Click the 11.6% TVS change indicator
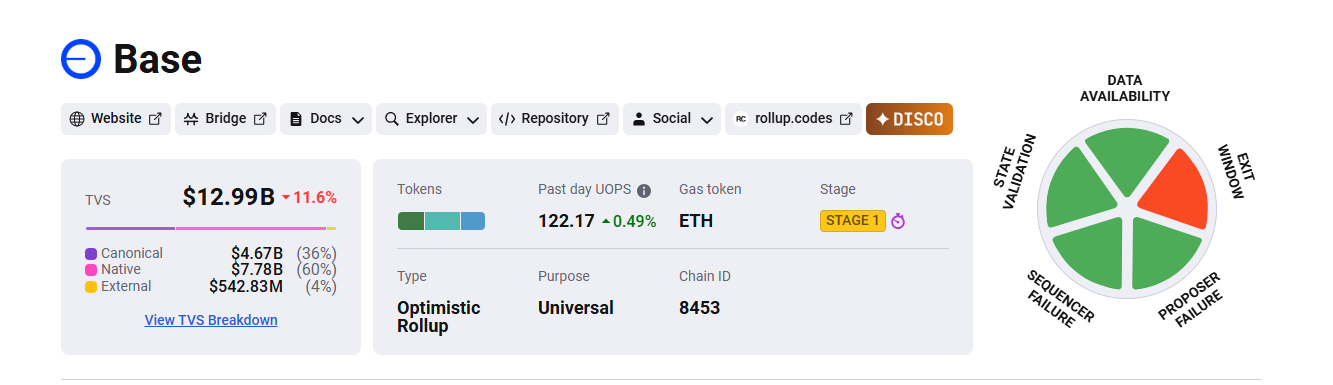This screenshot has width=1333, height=385. coord(309,197)
